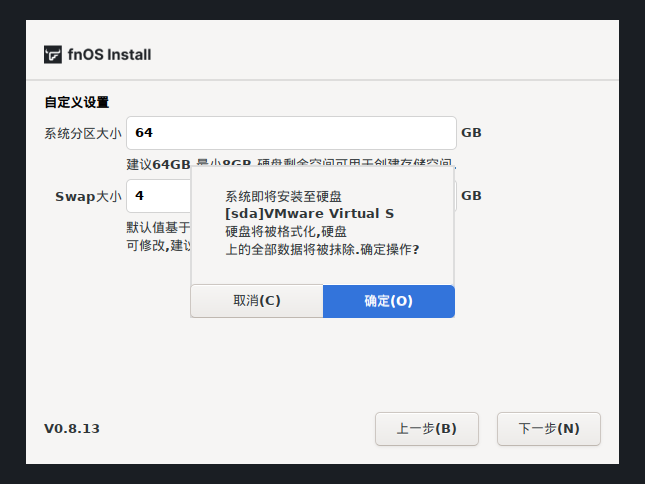
Task: Focus the system partition size field showing 64
Action: point(290,133)
